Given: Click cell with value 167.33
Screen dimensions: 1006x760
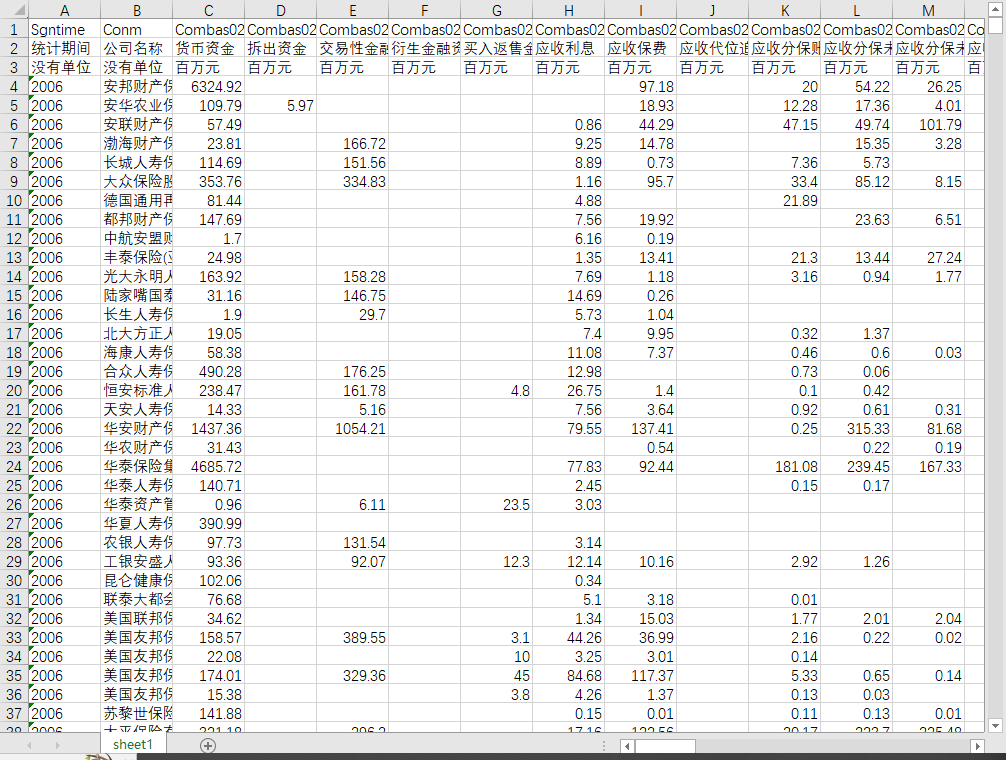Looking at the screenshot, I should tap(928, 467).
